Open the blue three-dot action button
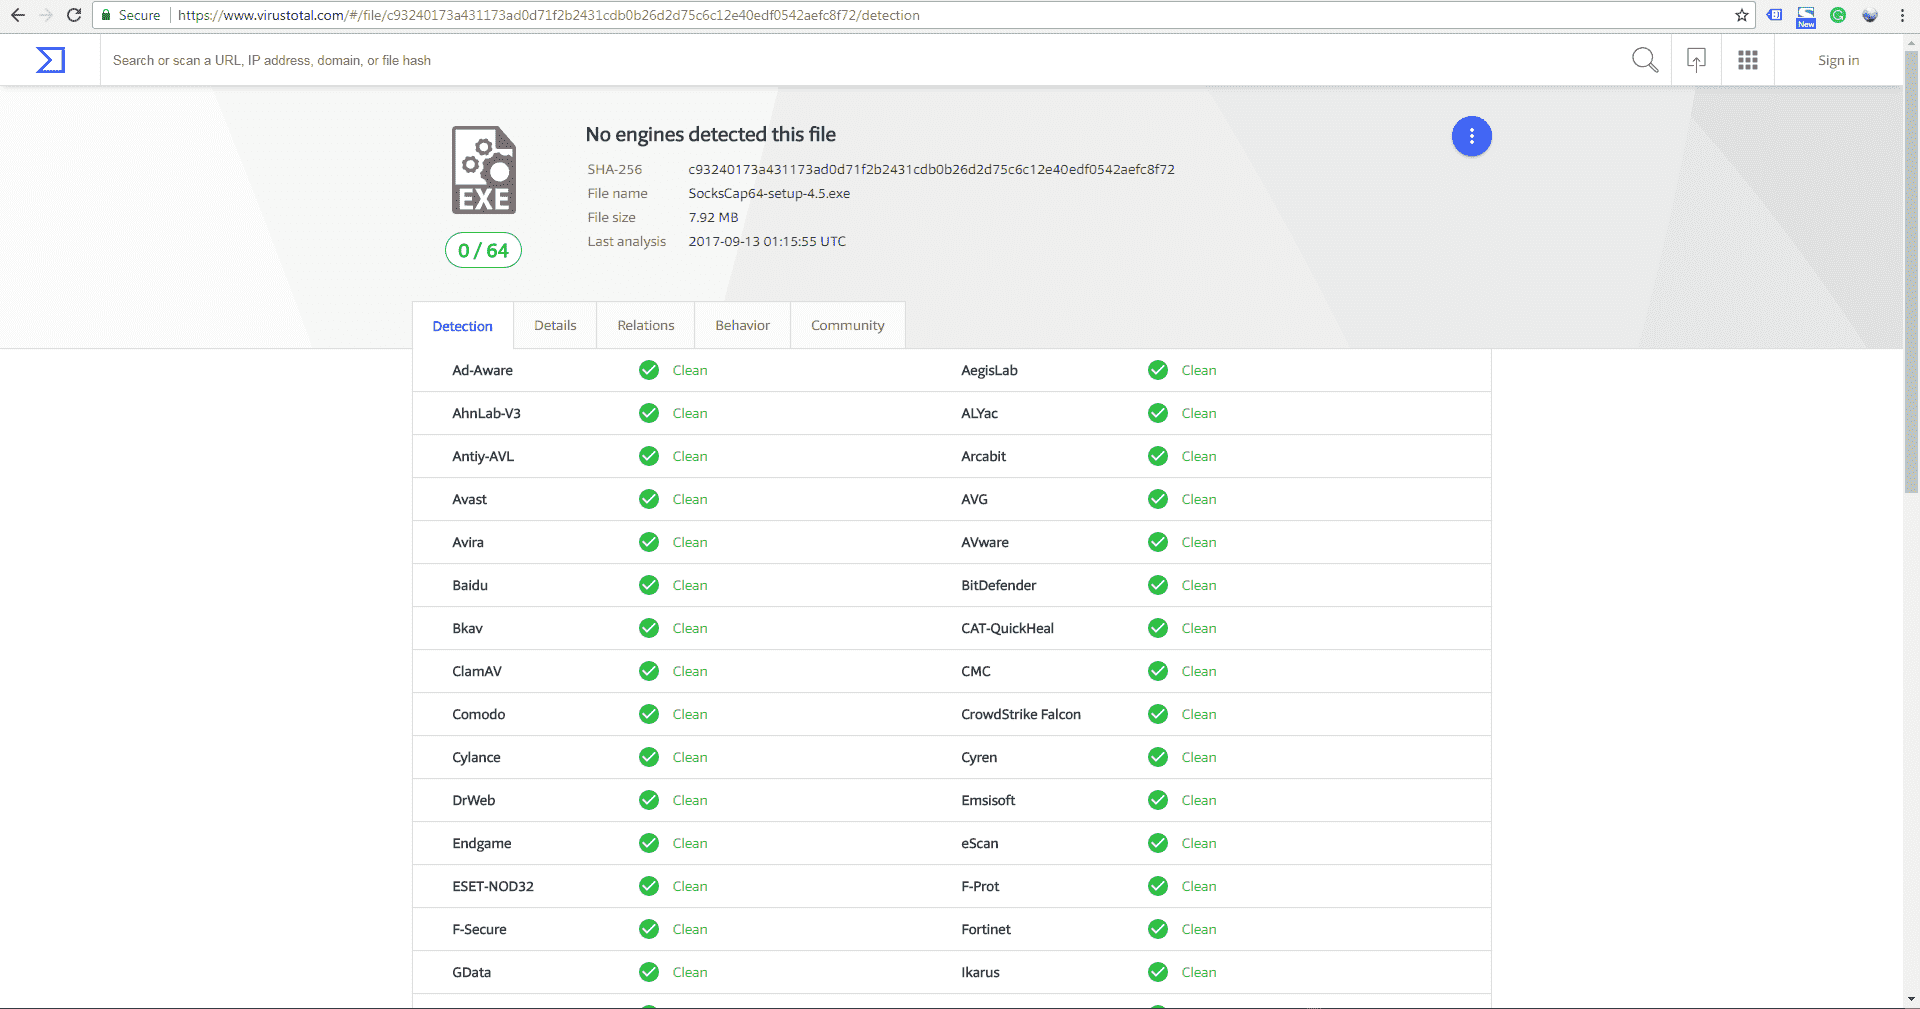The image size is (1920, 1009). pyautogui.click(x=1470, y=136)
